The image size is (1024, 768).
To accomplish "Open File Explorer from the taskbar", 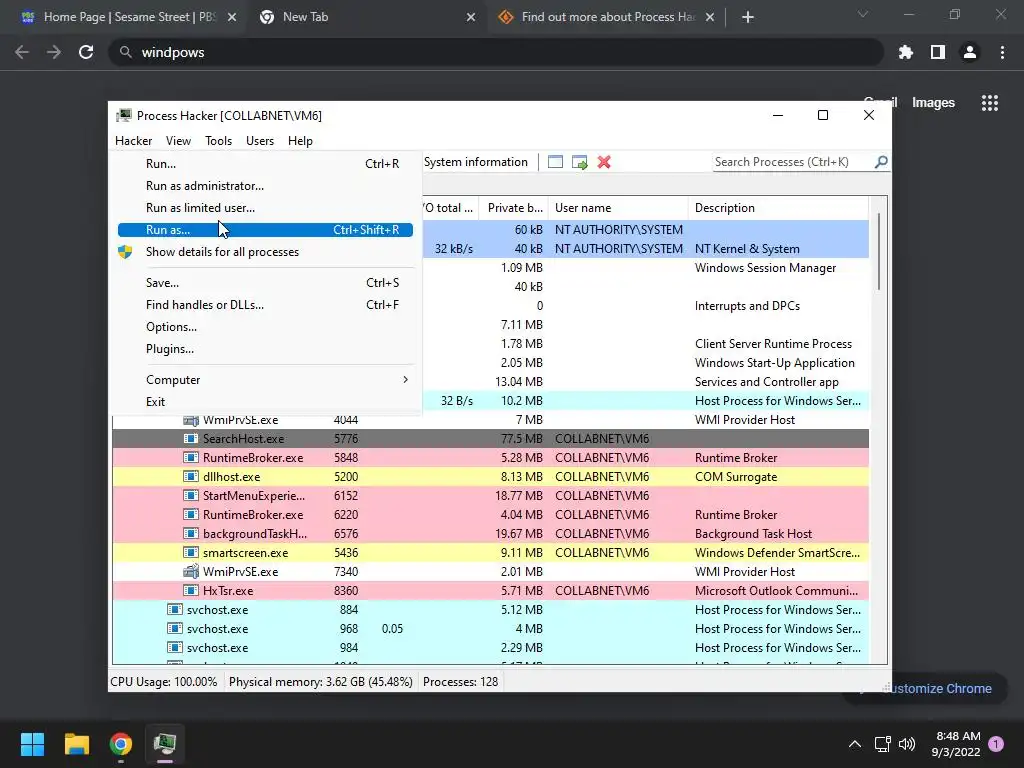I will coord(76,744).
